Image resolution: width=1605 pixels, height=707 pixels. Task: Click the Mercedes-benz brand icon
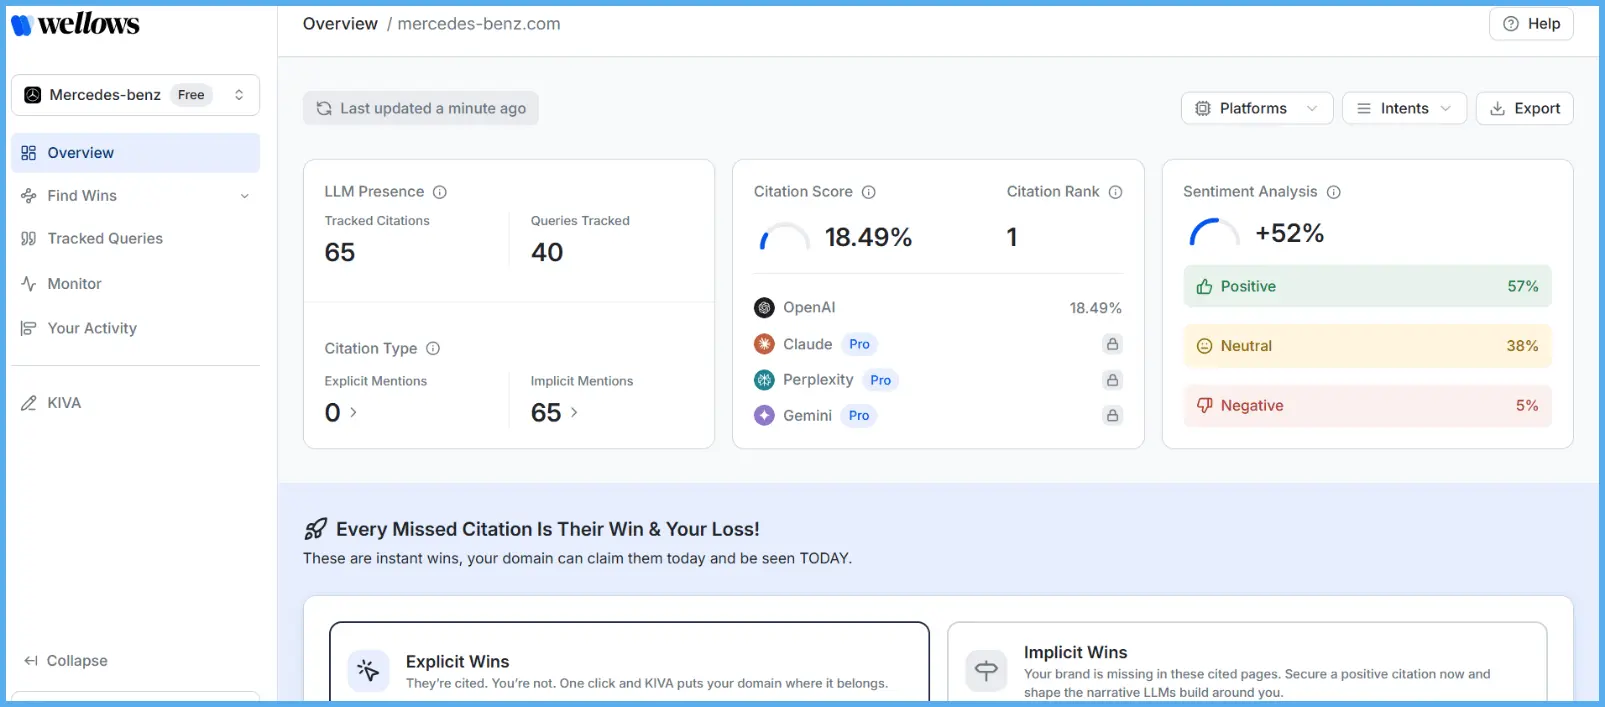click(33, 95)
